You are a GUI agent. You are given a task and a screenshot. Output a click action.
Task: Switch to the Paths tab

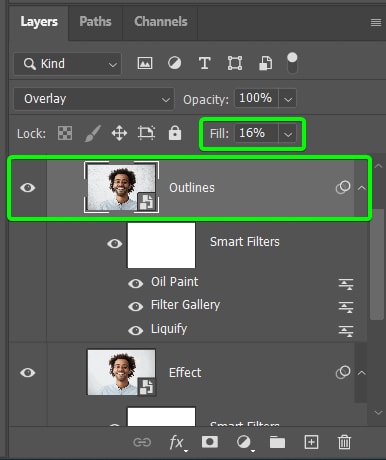tap(95, 22)
